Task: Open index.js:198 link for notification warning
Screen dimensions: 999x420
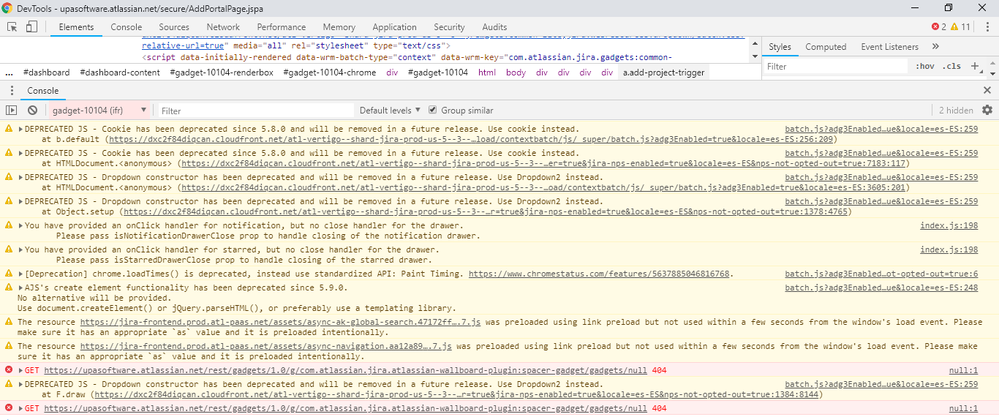Action: (x=949, y=226)
